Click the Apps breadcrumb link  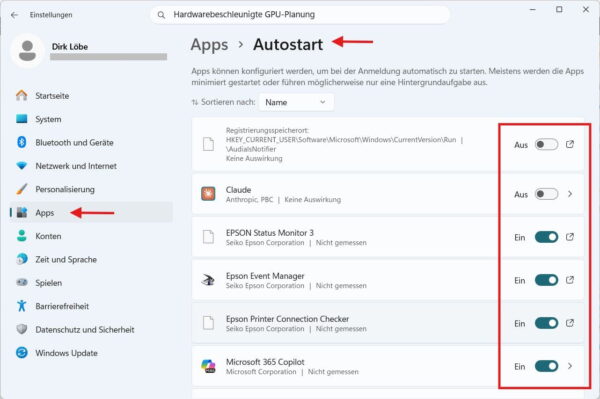coord(209,45)
